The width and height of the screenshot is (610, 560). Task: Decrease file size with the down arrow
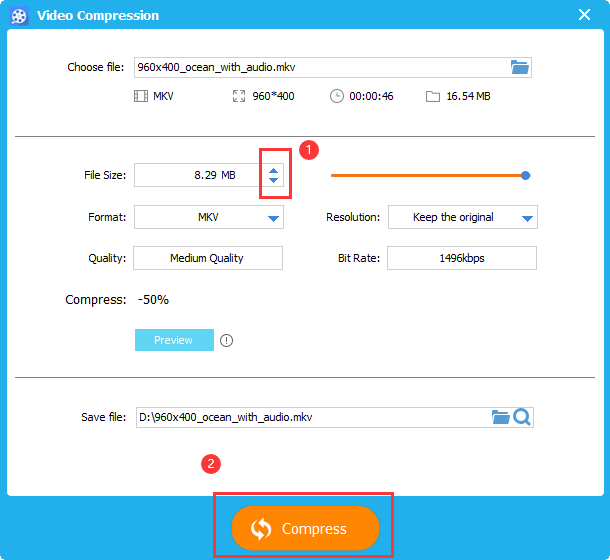274,181
